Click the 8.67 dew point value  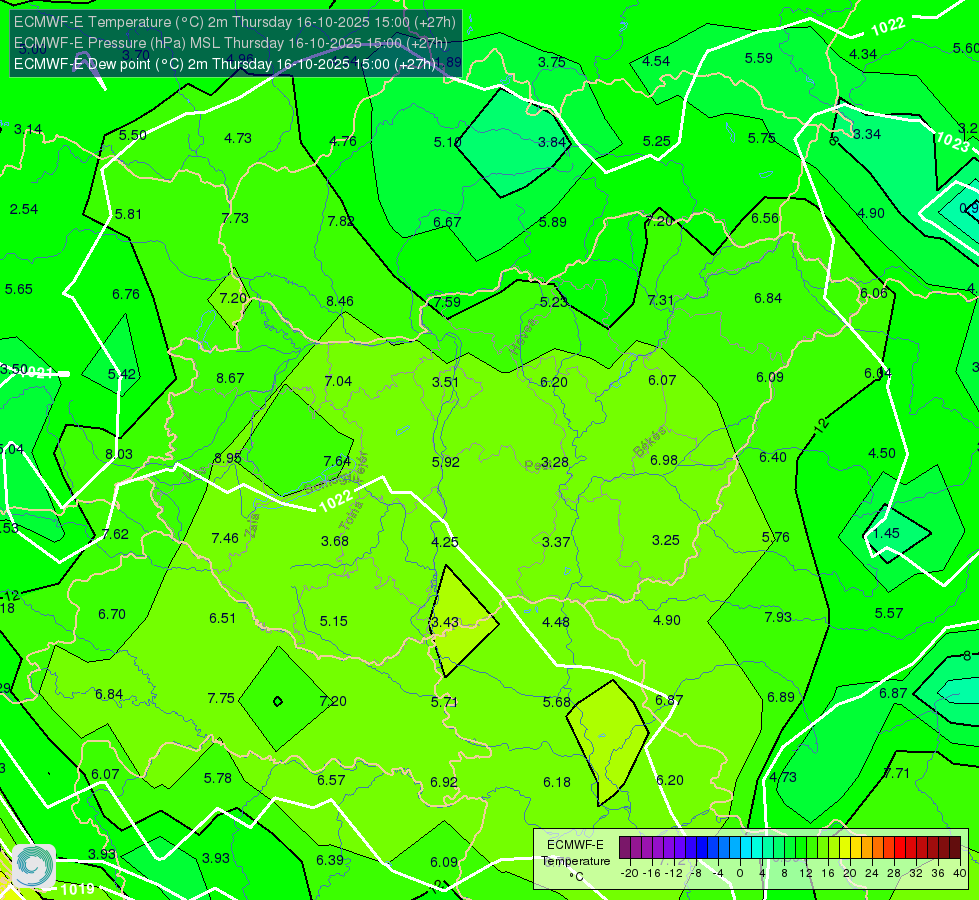point(230,378)
